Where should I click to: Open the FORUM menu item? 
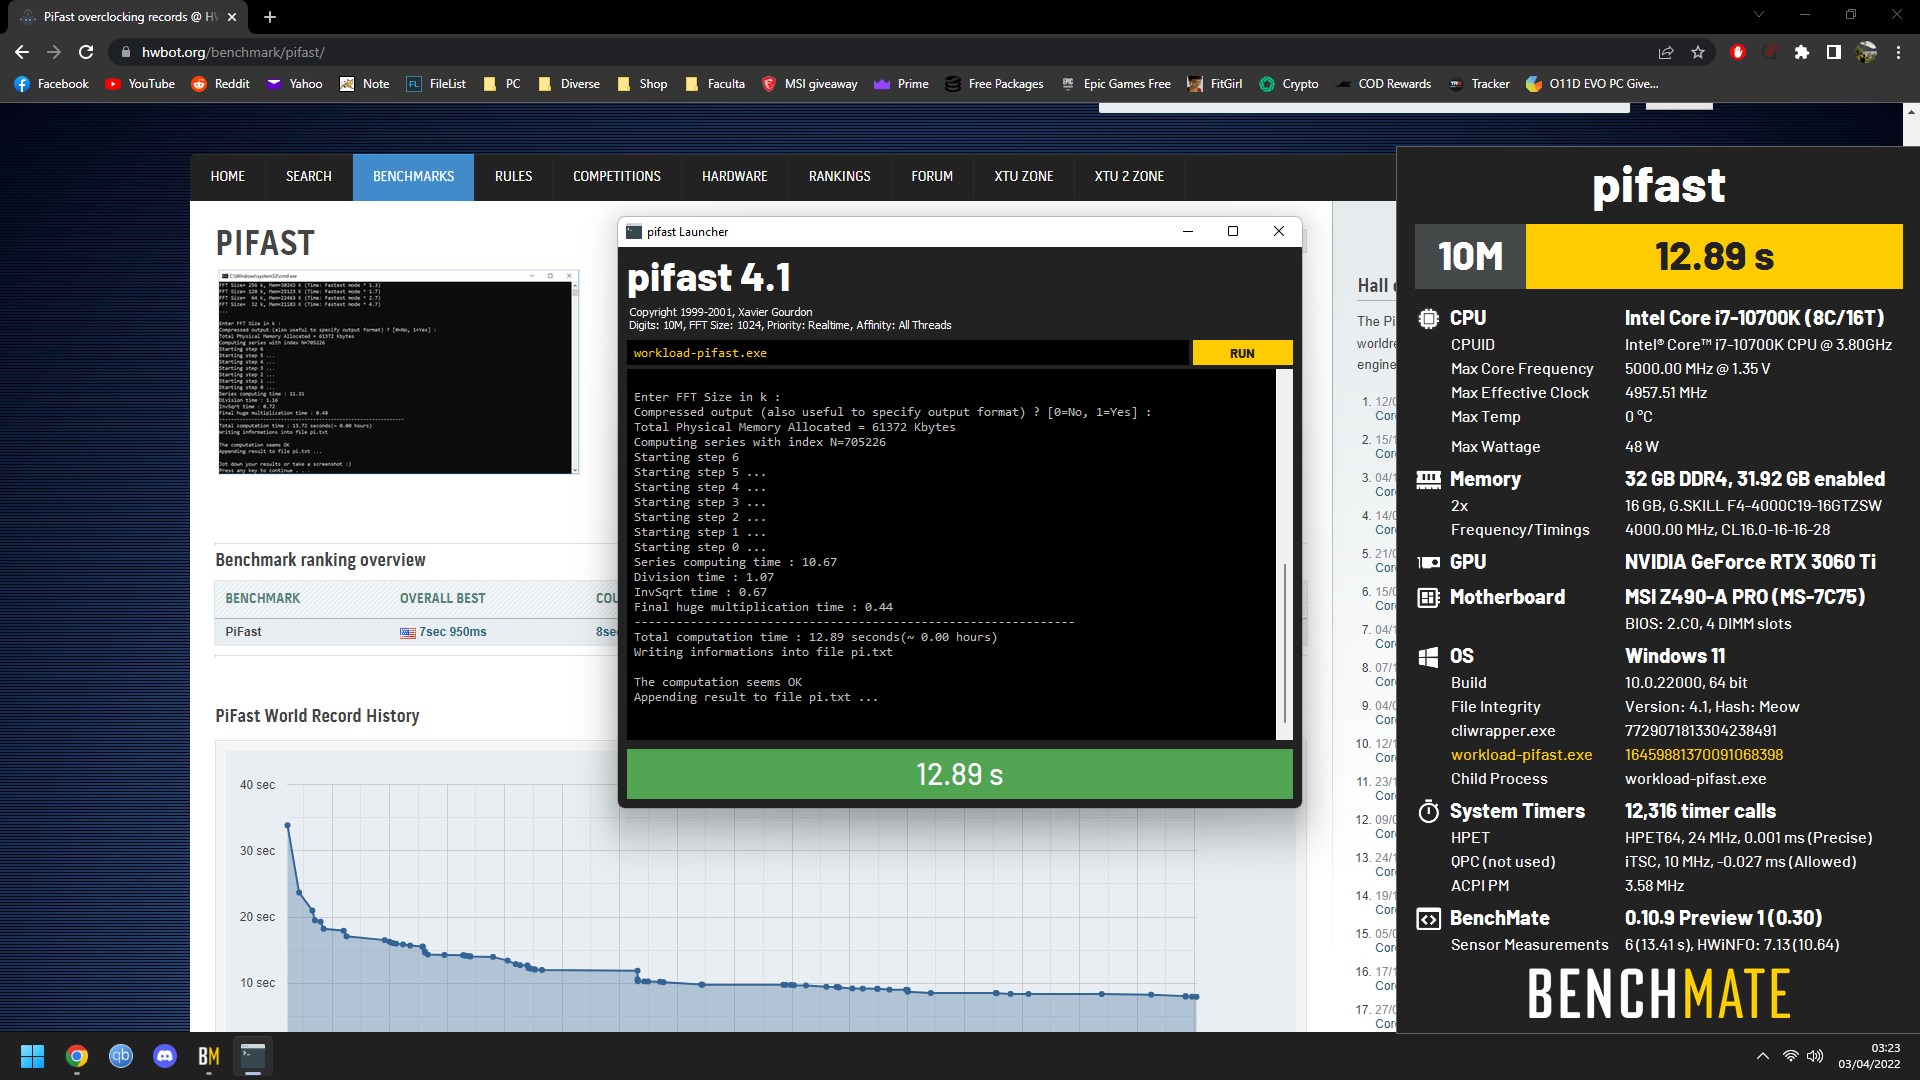point(932,177)
